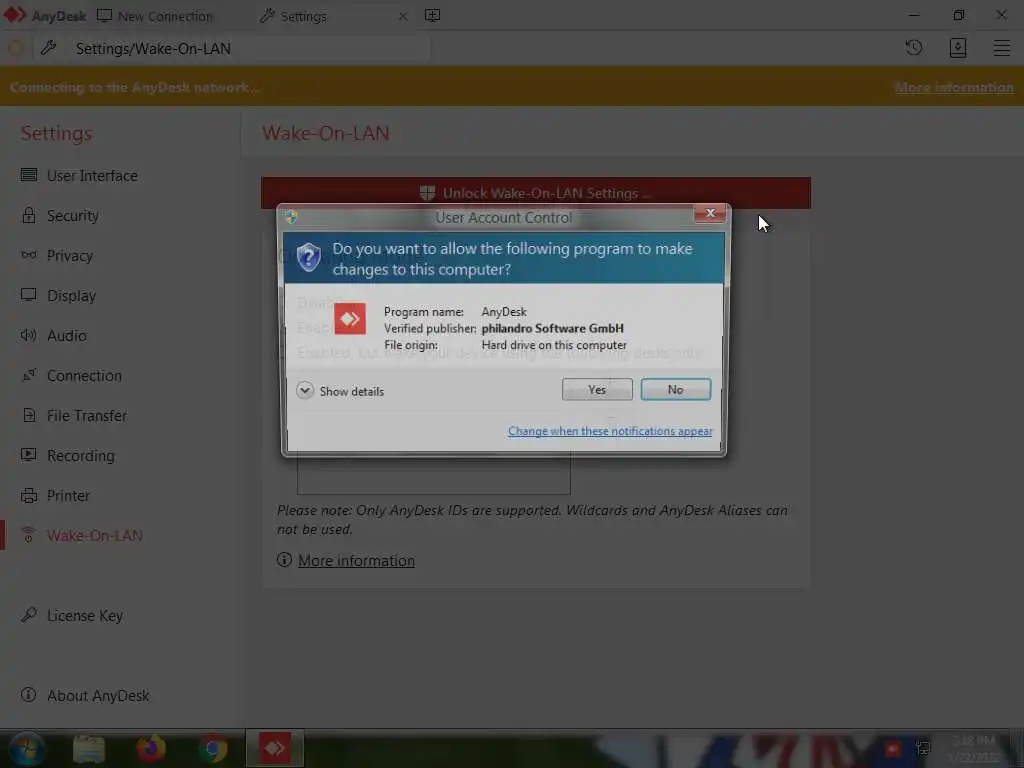Image resolution: width=1024 pixels, height=768 pixels.
Task: Click the network tray icon
Action: [923, 748]
